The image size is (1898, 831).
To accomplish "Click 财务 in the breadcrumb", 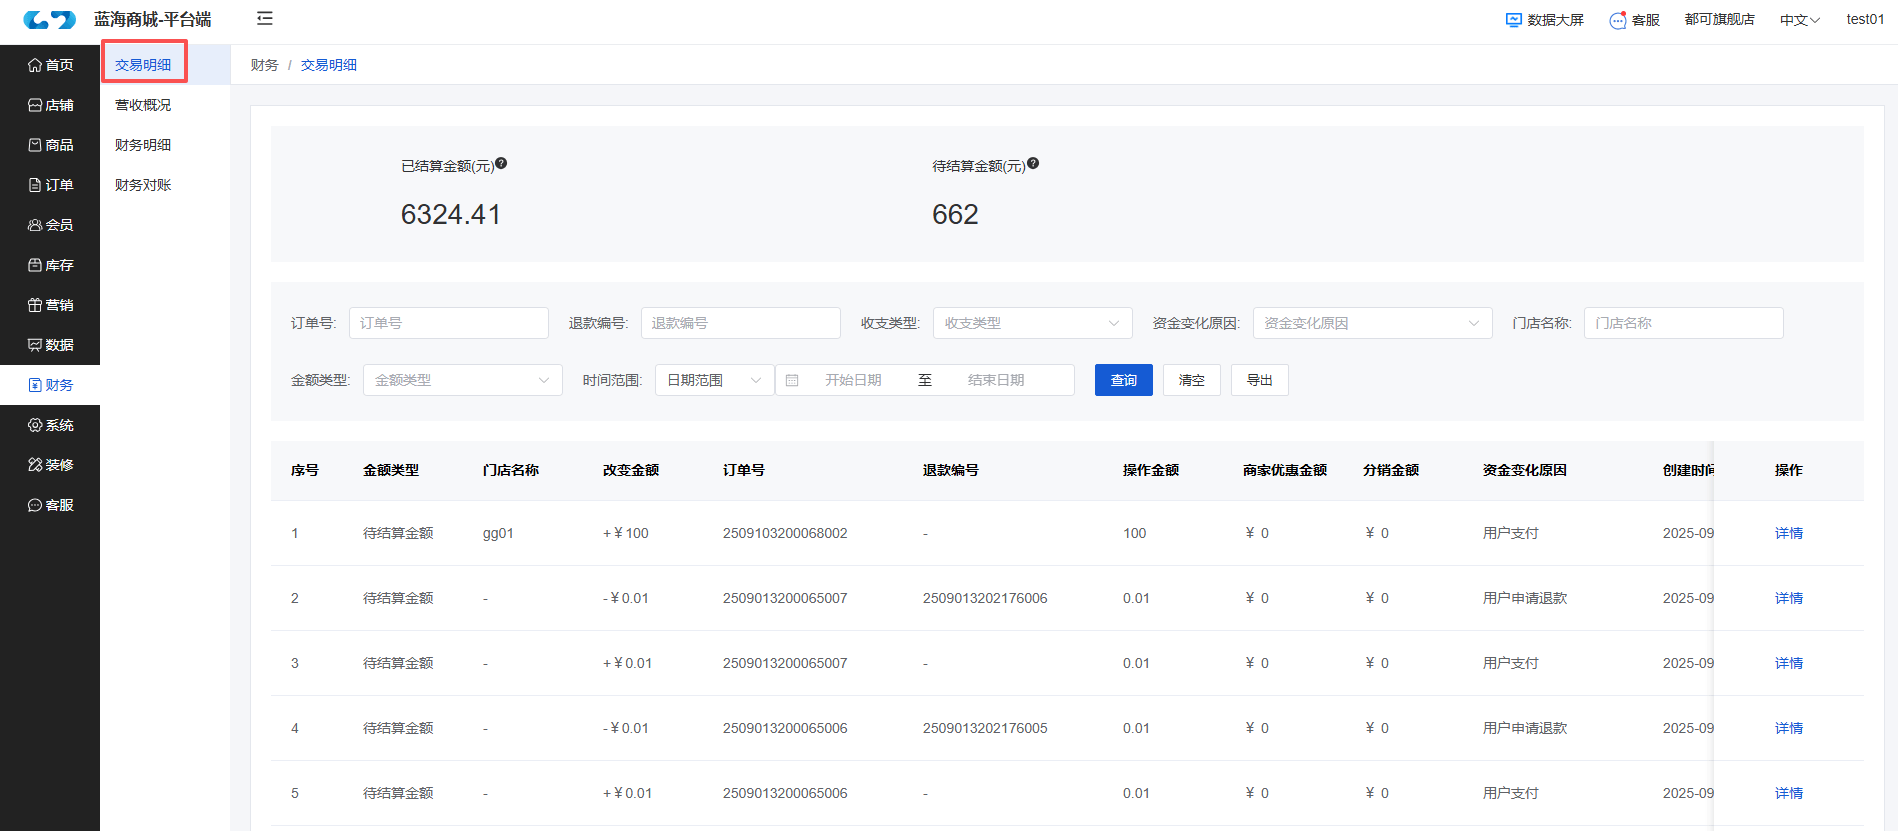I will point(264,65).
